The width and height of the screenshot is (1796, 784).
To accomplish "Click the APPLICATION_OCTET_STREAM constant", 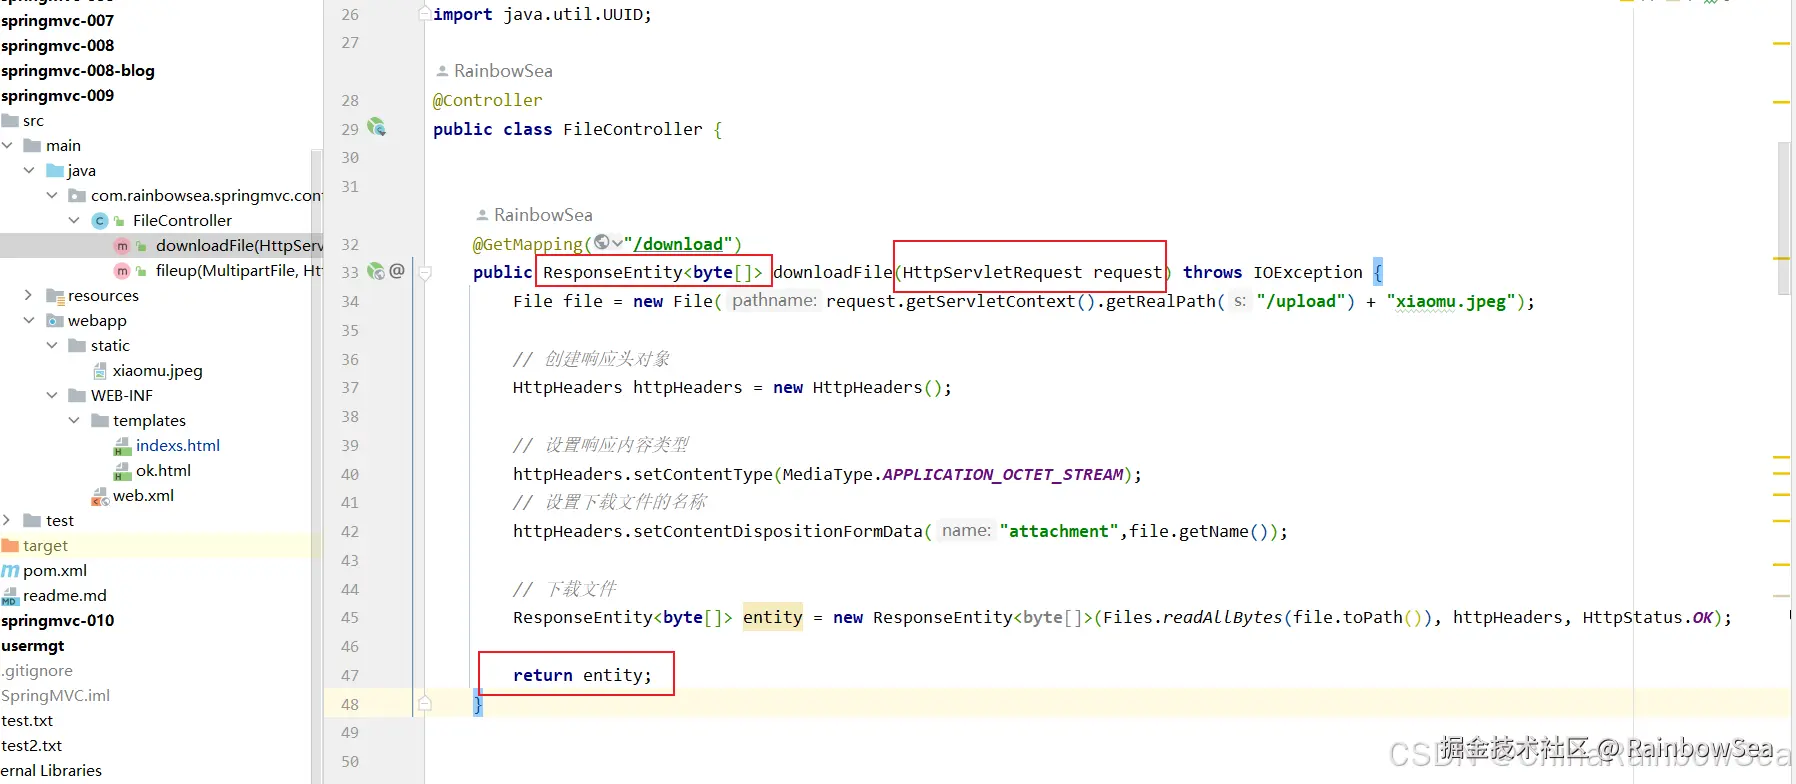I will click(x=1003, y=474).
